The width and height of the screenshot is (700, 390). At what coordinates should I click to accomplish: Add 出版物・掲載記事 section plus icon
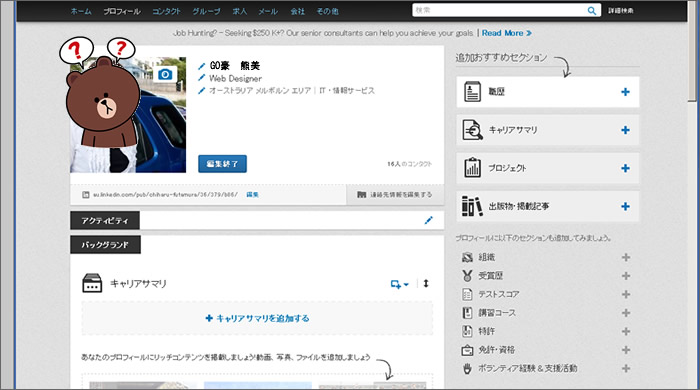point(625,207)
